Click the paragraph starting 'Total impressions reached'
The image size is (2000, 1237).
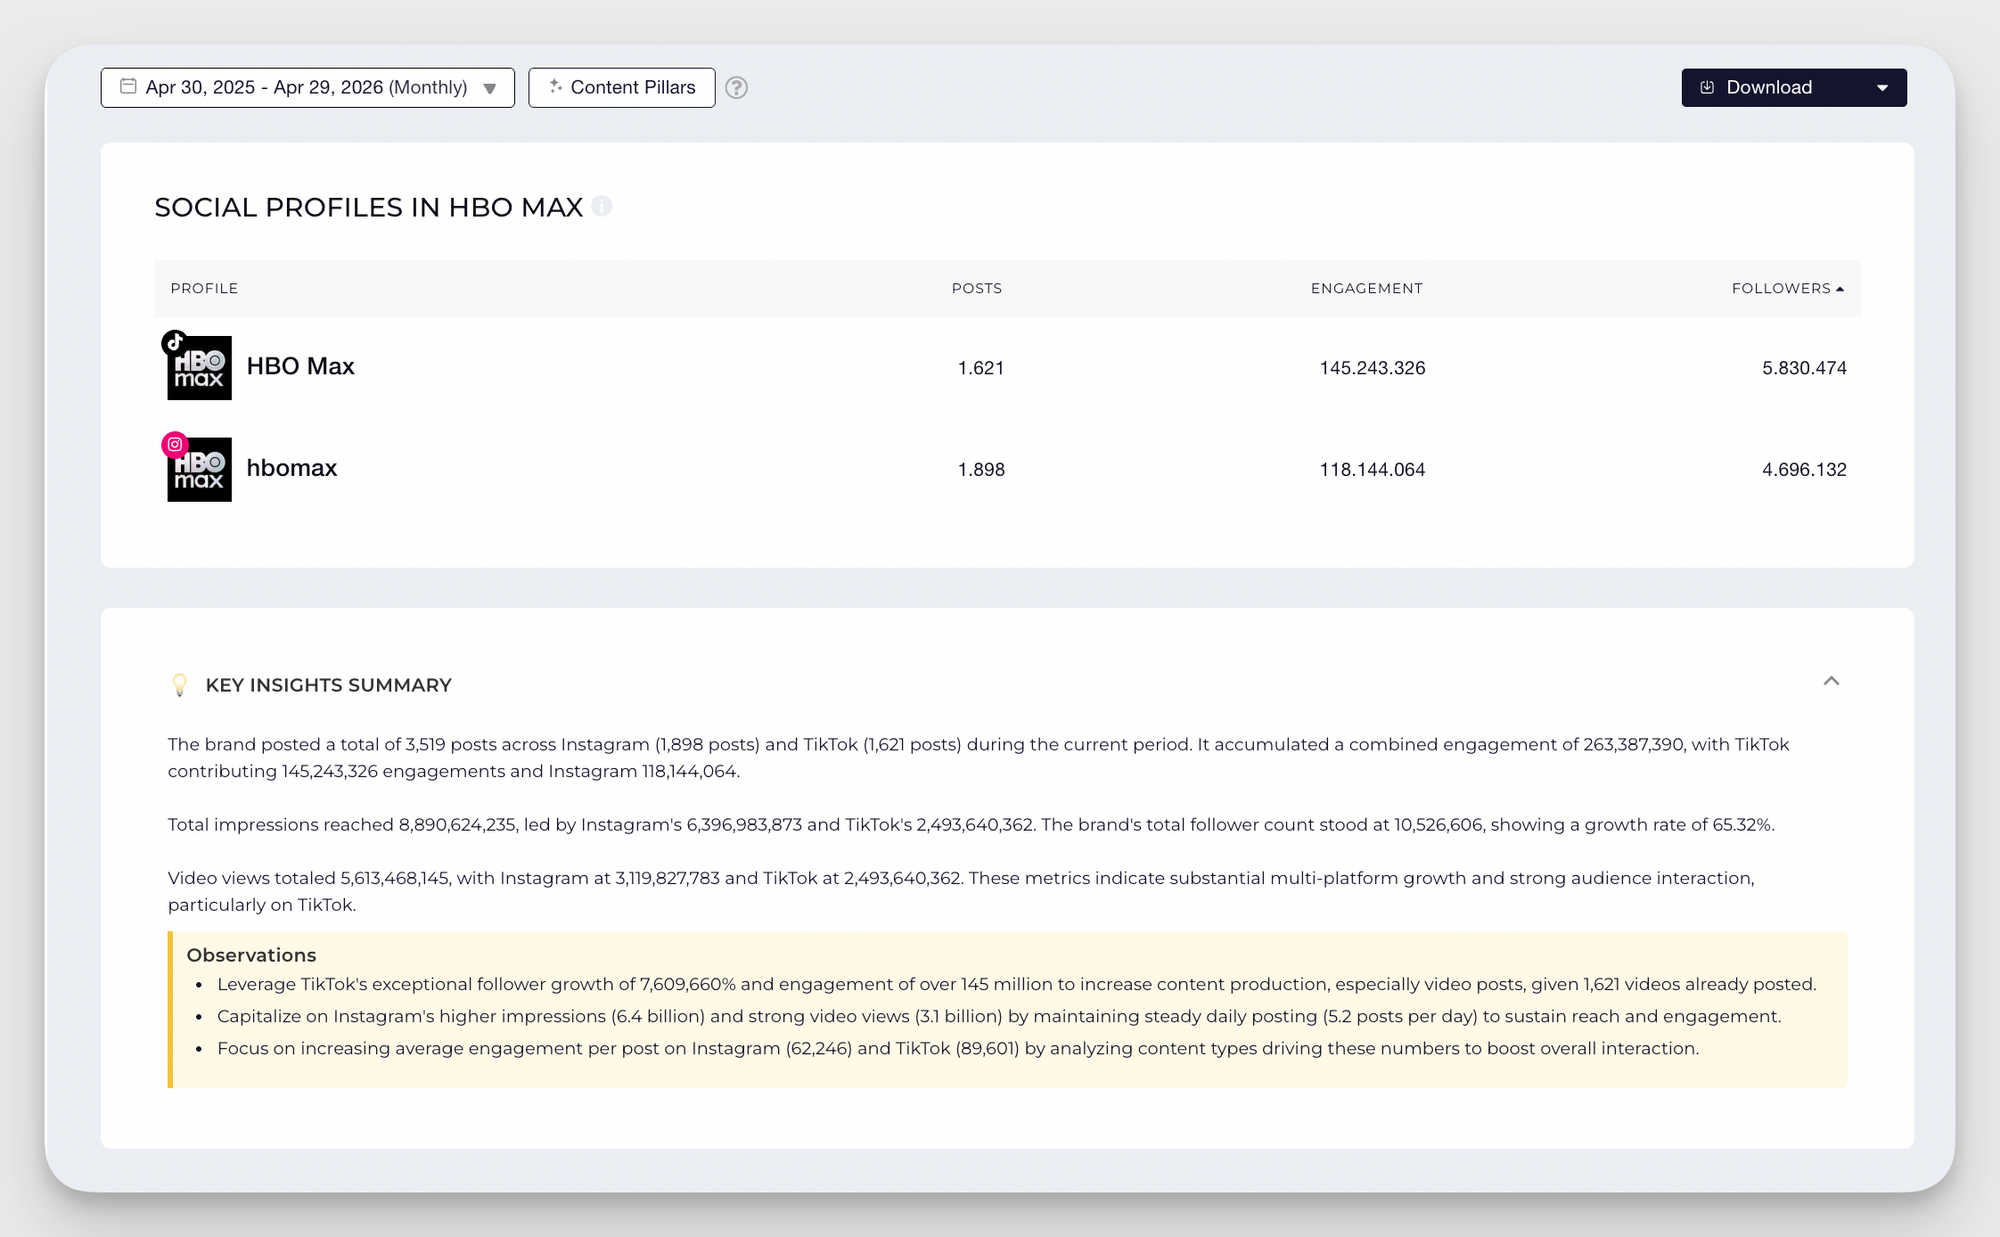tap(971, 825)
